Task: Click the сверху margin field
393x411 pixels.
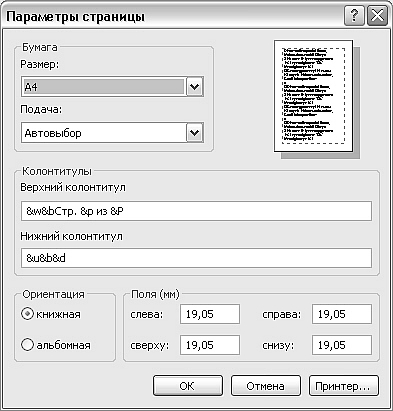Action: click(x=210, y=345)
